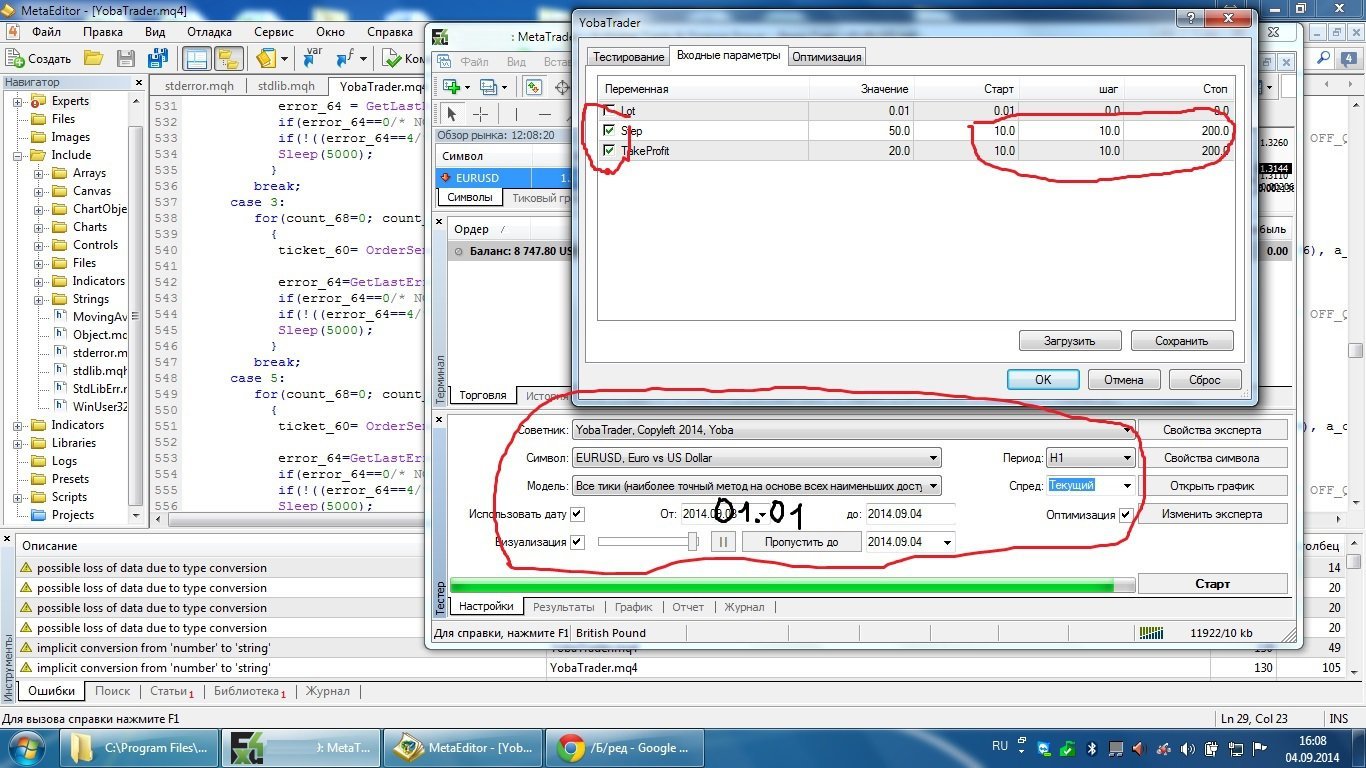Click the Отмена button

(x=1124, y=380)
